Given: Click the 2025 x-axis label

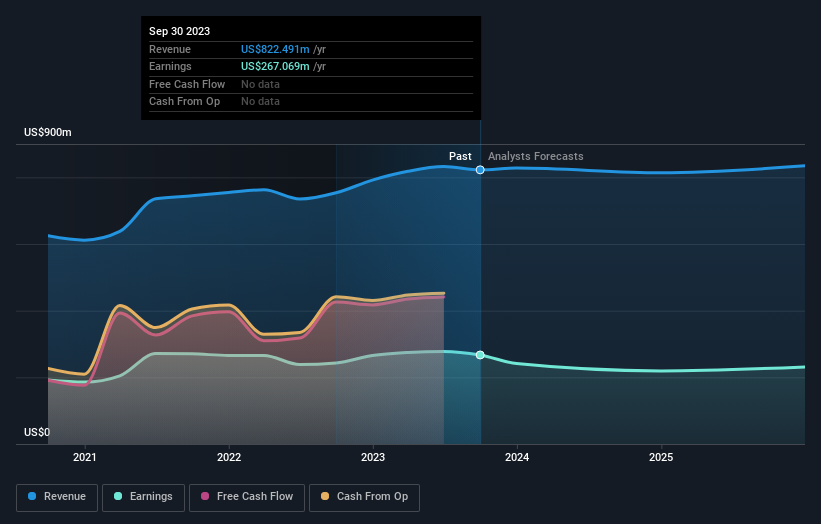Looking at the screenshot, I should (661, 457).
